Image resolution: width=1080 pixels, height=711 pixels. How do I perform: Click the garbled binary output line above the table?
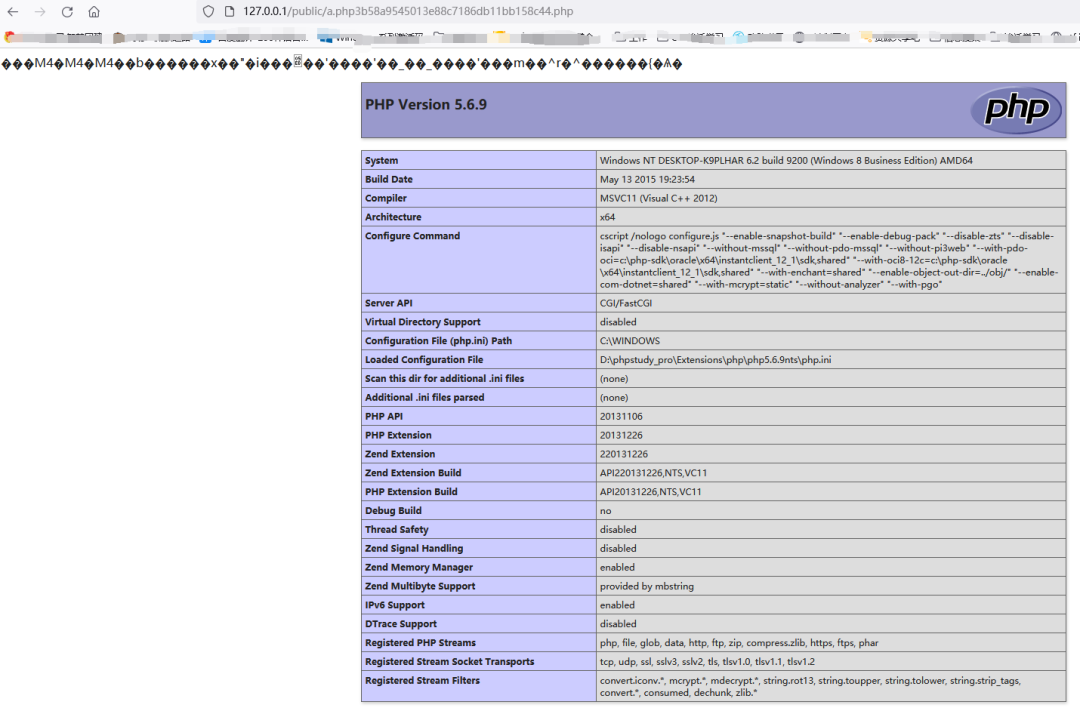pos(342,64)
